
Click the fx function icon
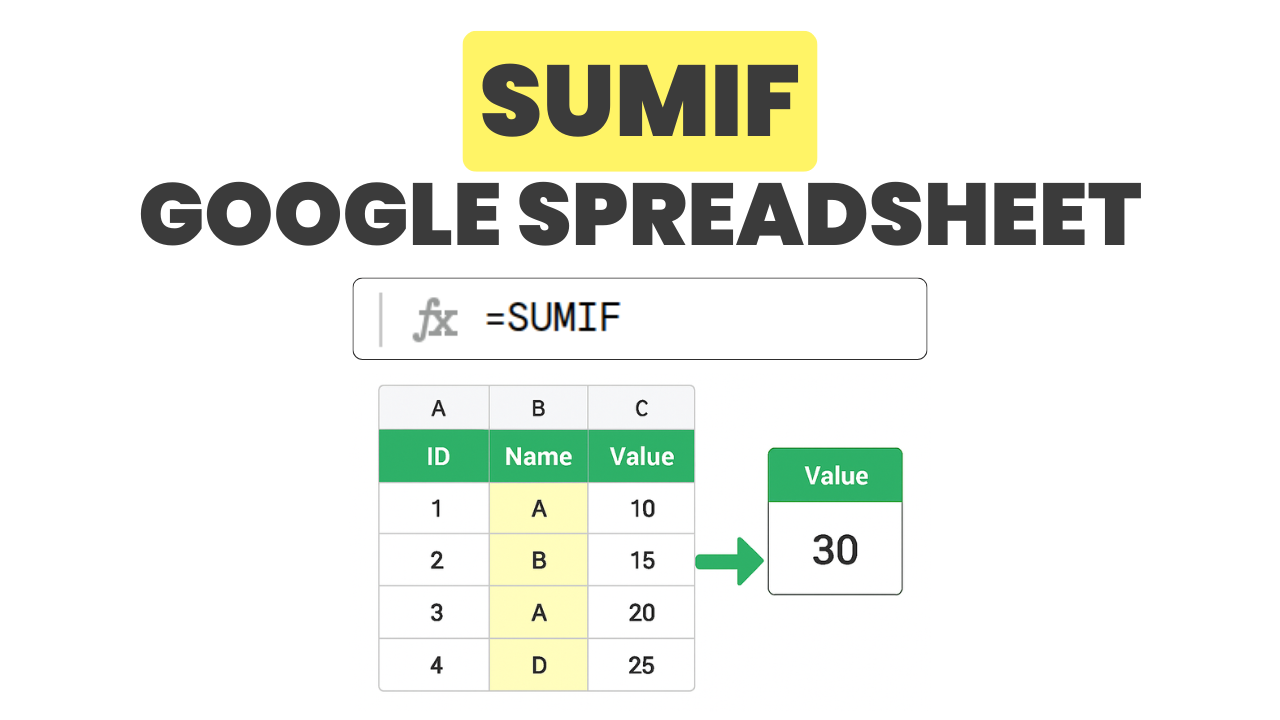pos(435,320)
